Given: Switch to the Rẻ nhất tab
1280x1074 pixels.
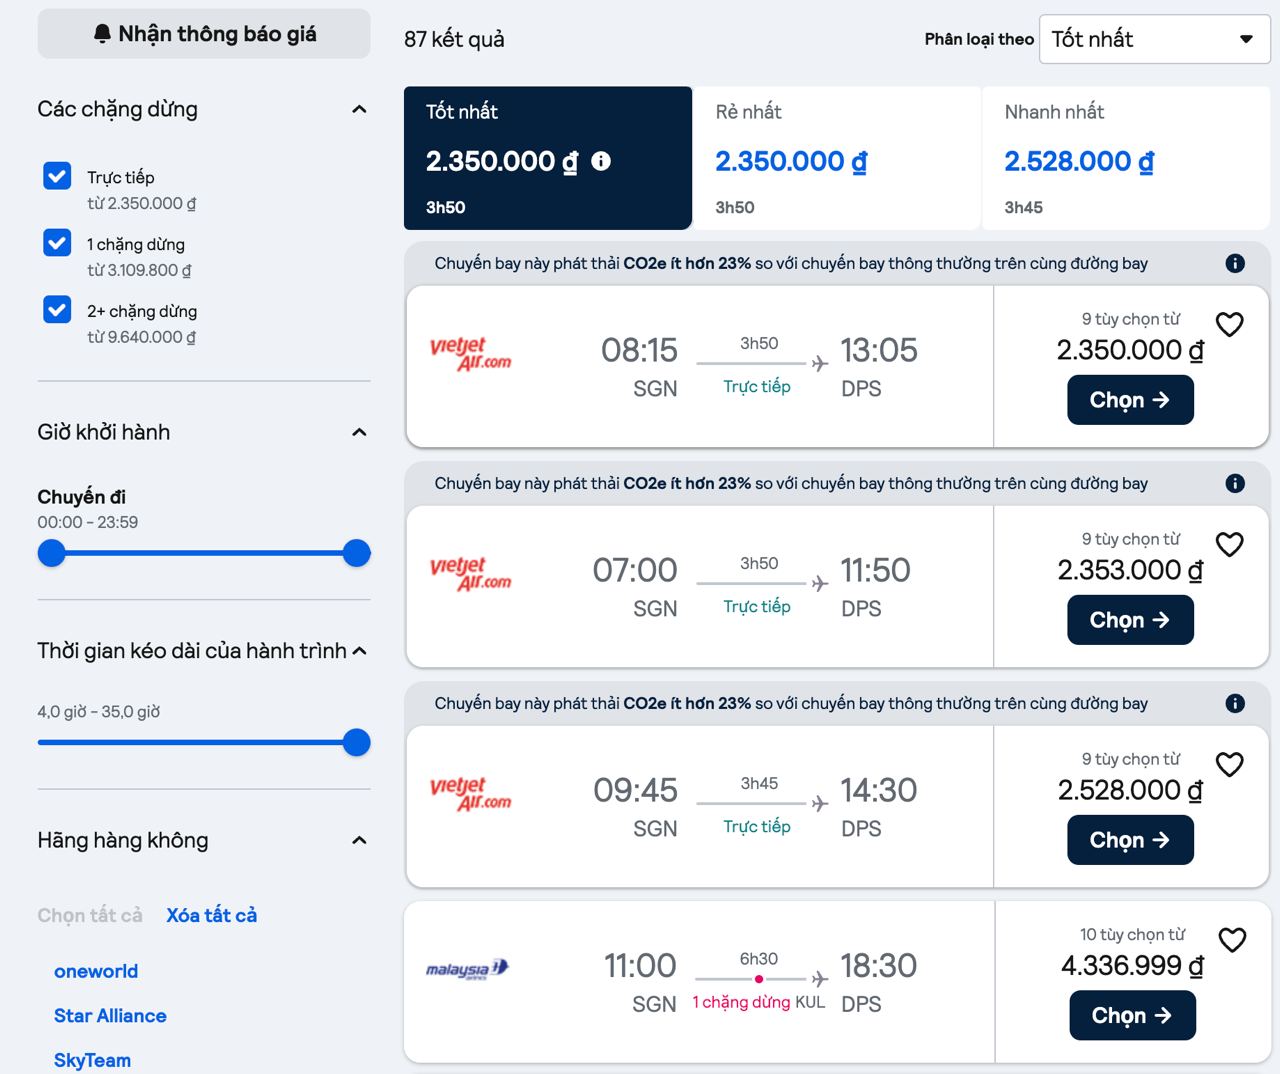Looking at the screenshot, I should coord(836,158).
